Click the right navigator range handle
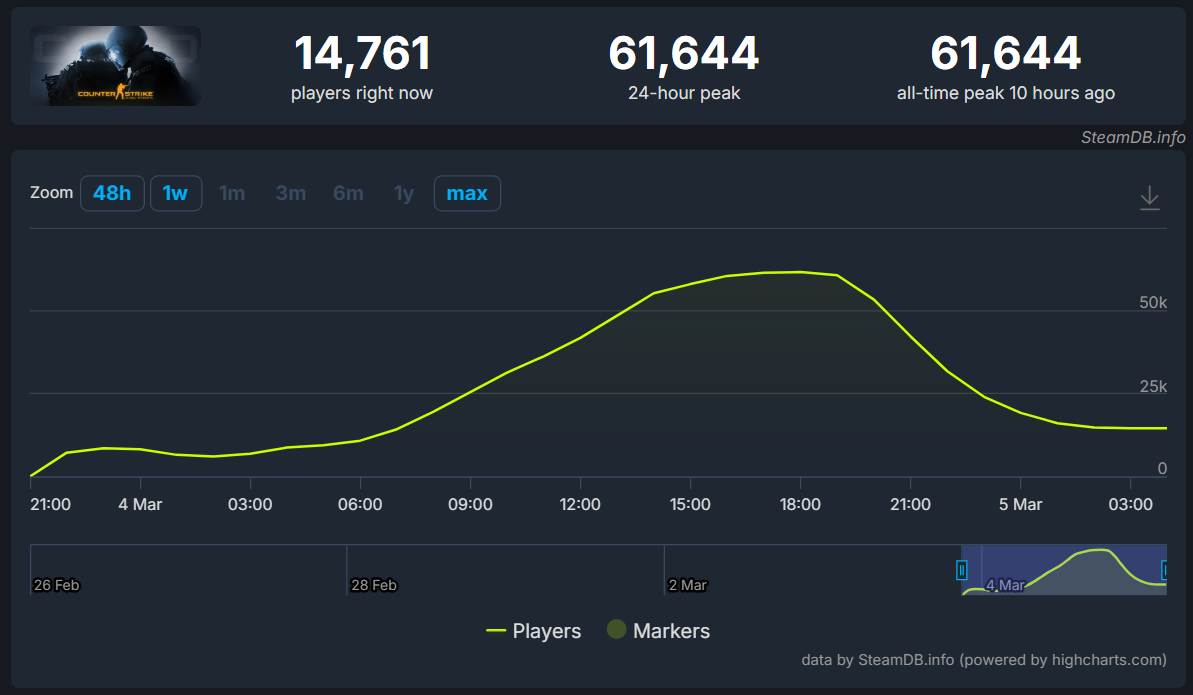The width and height of the screenshot is (1193, 695). coord(1163,568)
